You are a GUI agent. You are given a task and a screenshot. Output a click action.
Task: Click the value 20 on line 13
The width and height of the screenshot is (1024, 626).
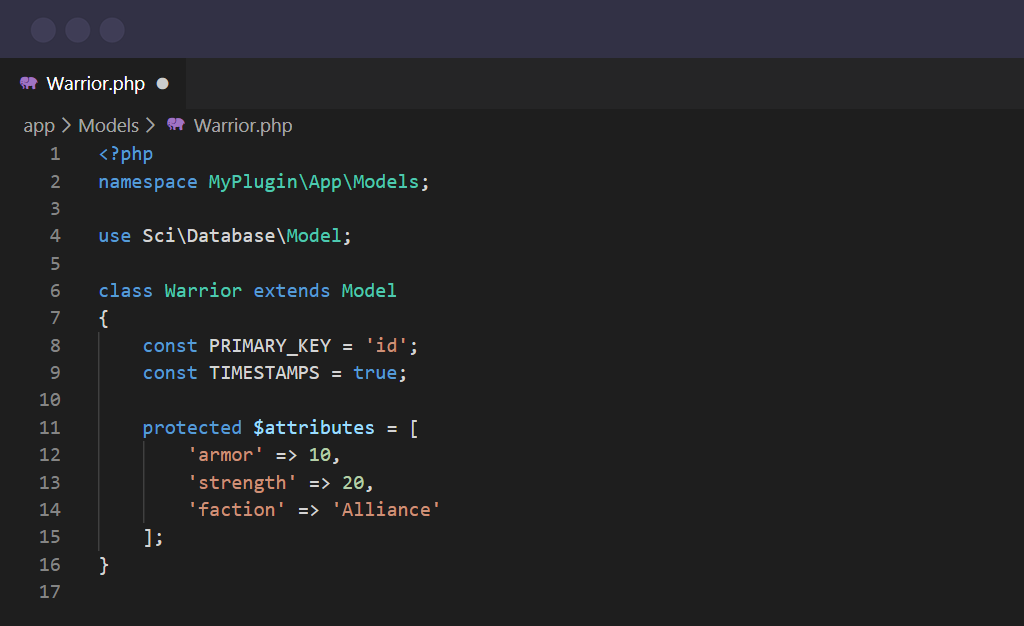tap(353, 482)
